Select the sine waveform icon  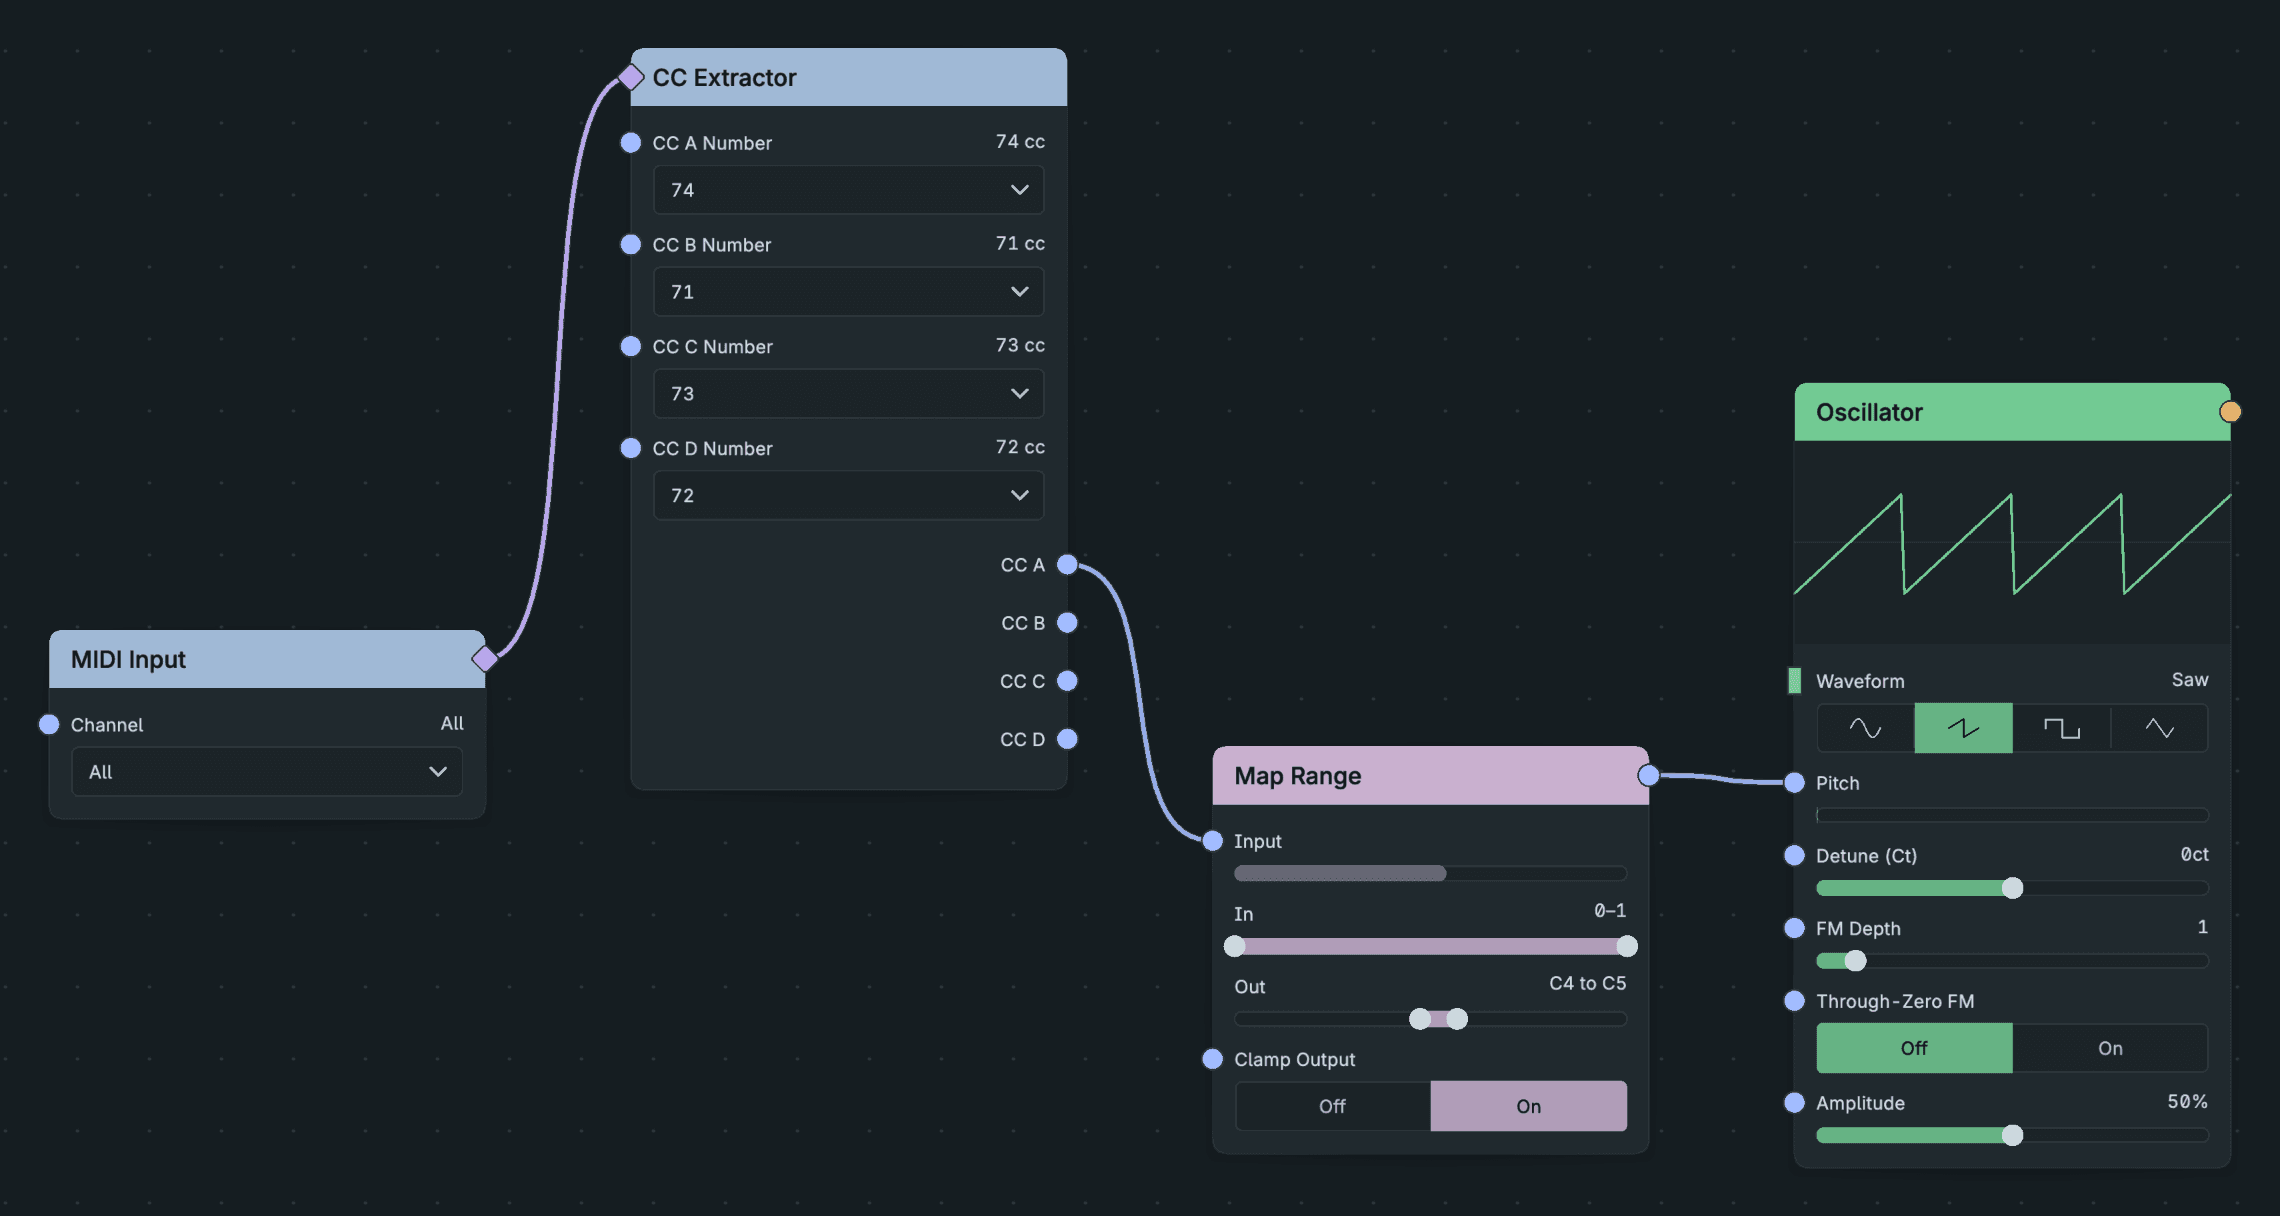[1865, 728]
